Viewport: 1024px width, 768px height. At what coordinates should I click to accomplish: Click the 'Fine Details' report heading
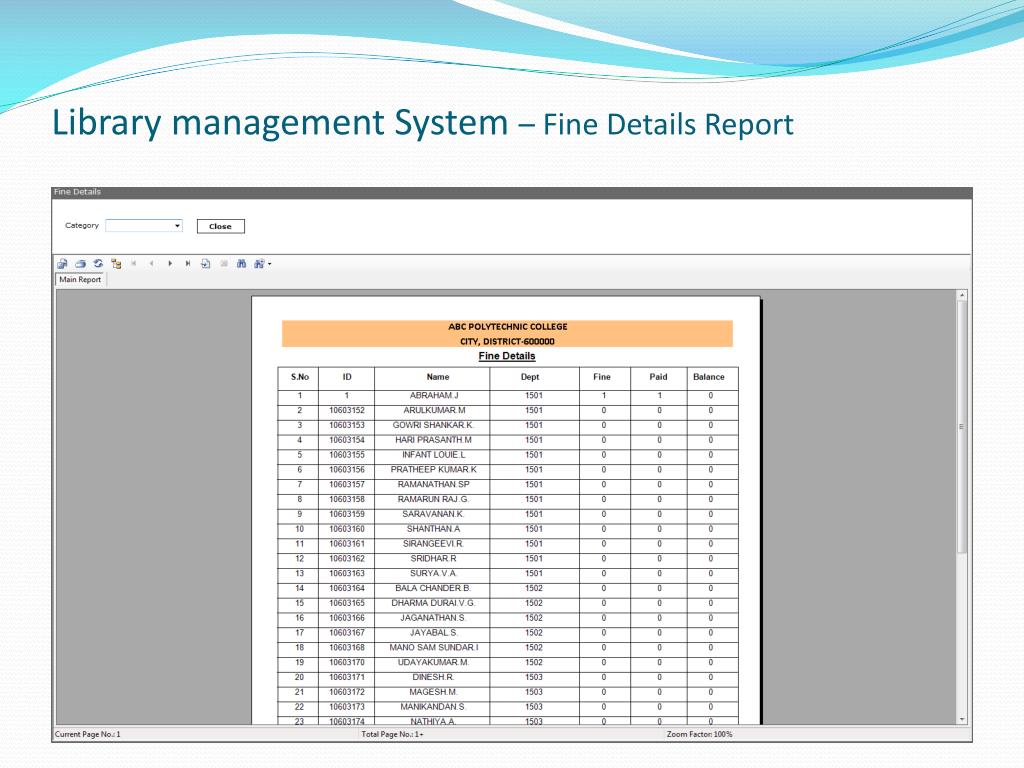coord(507,356)
